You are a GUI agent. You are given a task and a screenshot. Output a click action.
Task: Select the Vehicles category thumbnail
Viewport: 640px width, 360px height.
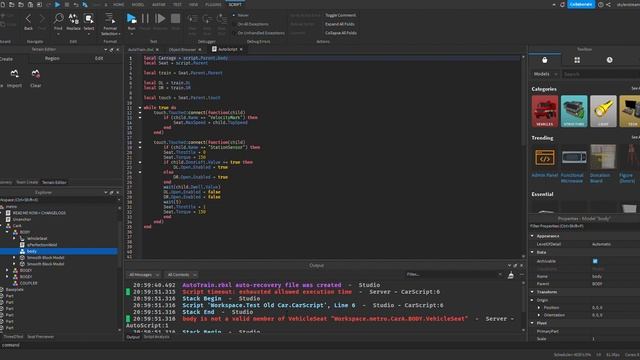(x=544, y=111)
